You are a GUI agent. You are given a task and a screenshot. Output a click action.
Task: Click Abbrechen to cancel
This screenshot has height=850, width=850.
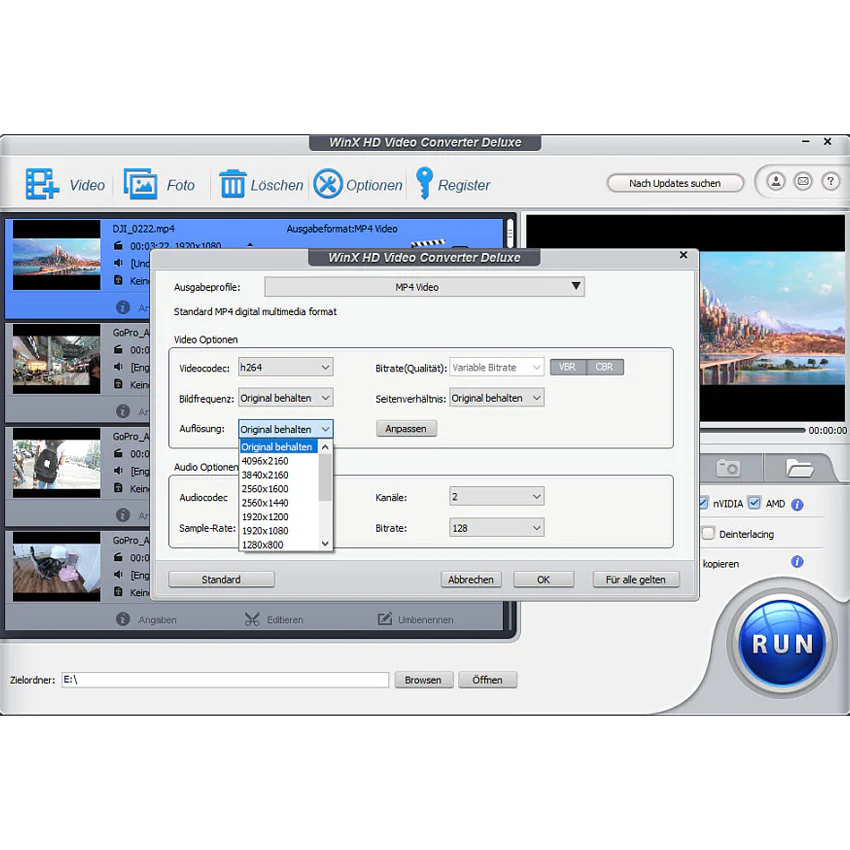coord(471,579)
